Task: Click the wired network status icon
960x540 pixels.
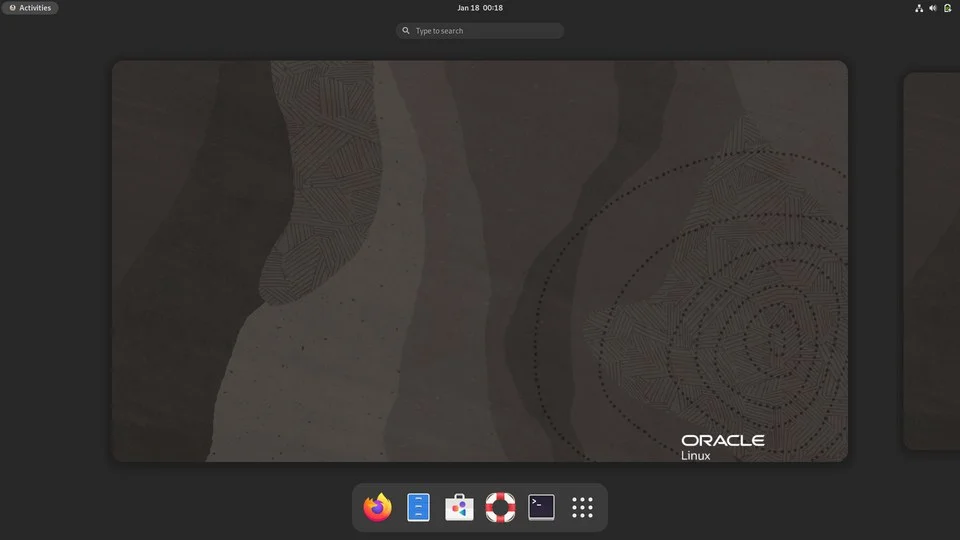Action: click(x=919, y=8)
